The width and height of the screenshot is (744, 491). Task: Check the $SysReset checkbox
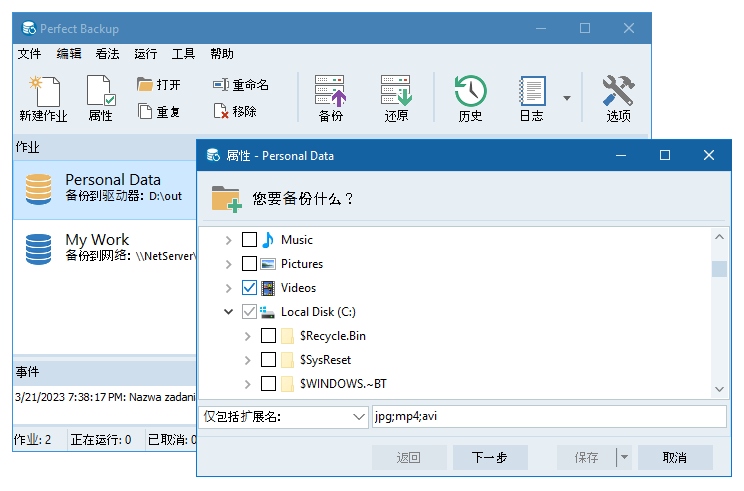(269, 360)
